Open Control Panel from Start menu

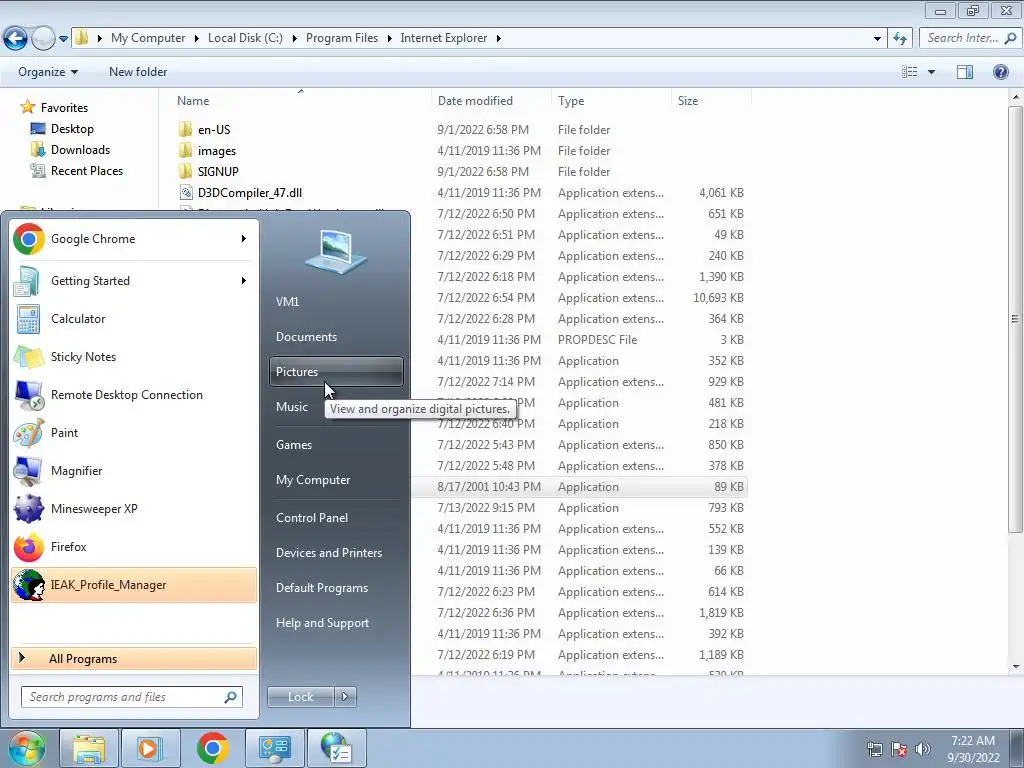coord(336,518)
